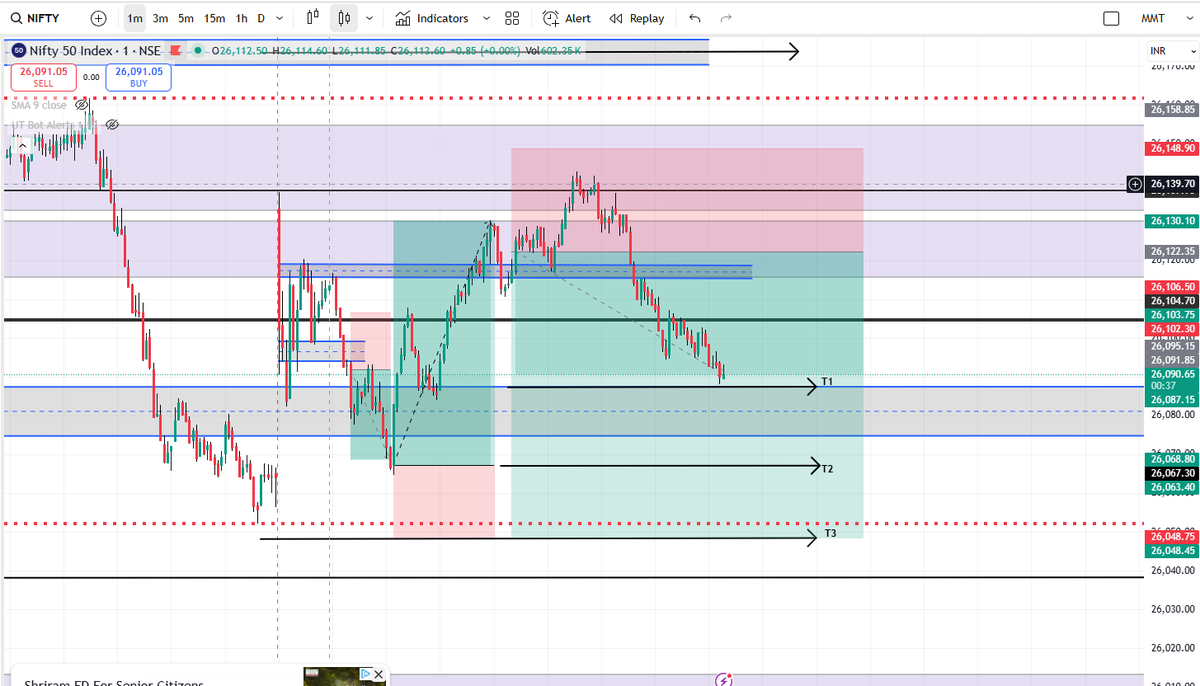Click the 26,122.35 price label
This screenshot has width=1200, height=686.
pyautogui.click(x=1171, y=251)
